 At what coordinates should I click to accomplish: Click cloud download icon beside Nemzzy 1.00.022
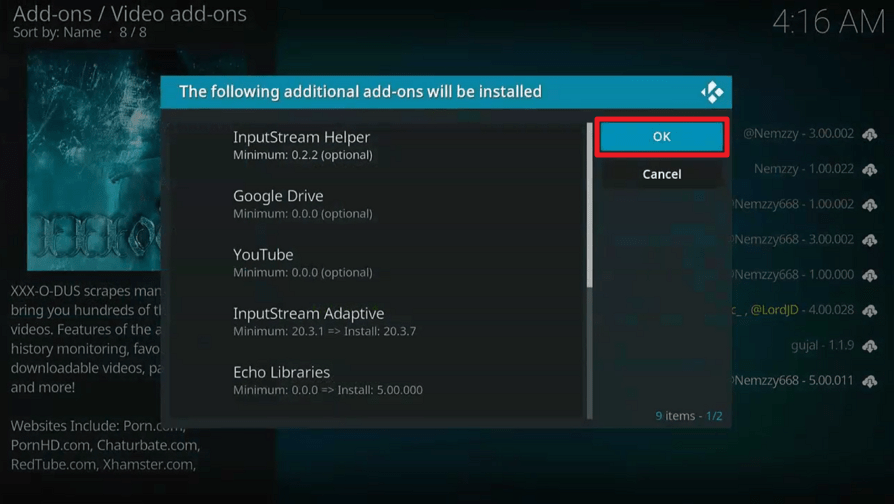tap(869, 170)
